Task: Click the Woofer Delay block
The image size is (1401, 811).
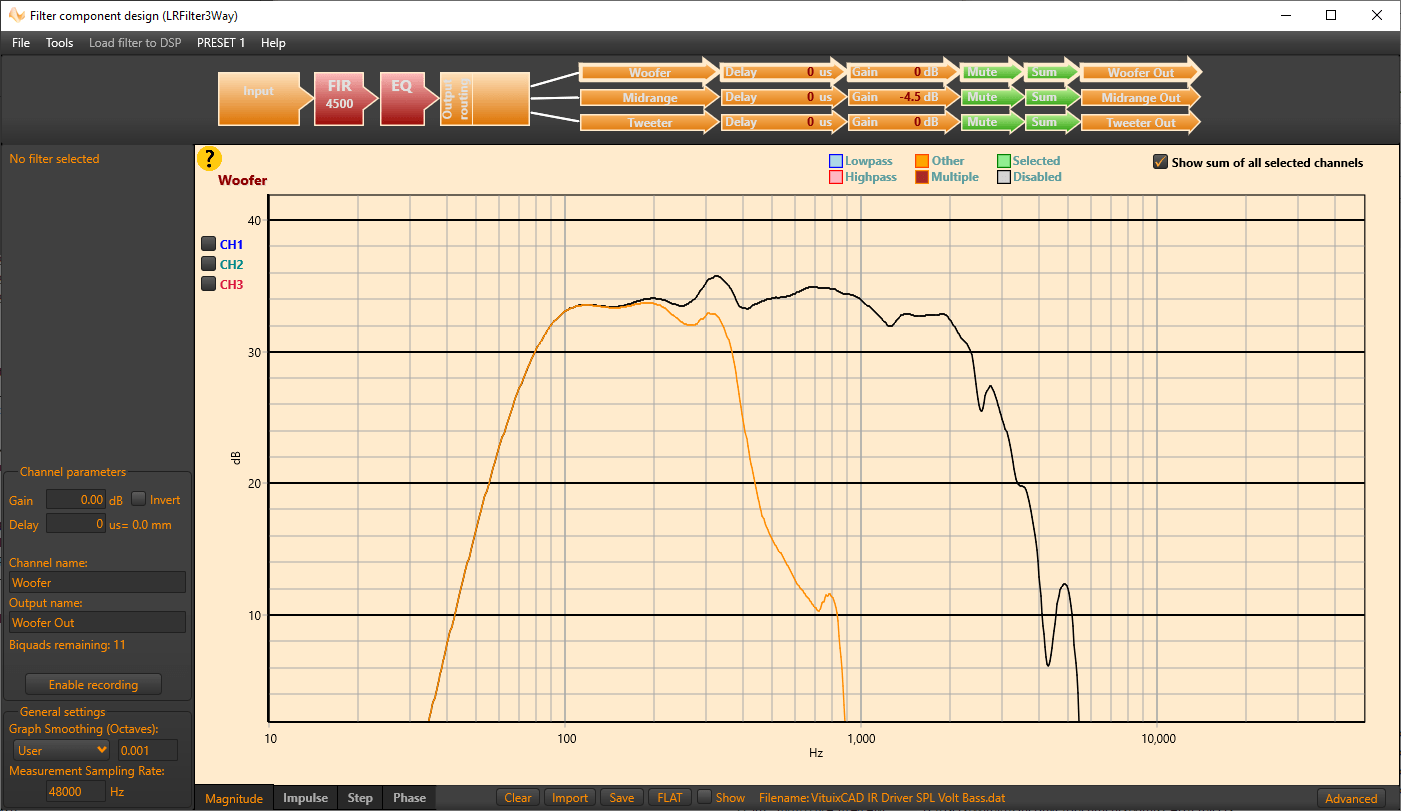Action: coord(783,72)
